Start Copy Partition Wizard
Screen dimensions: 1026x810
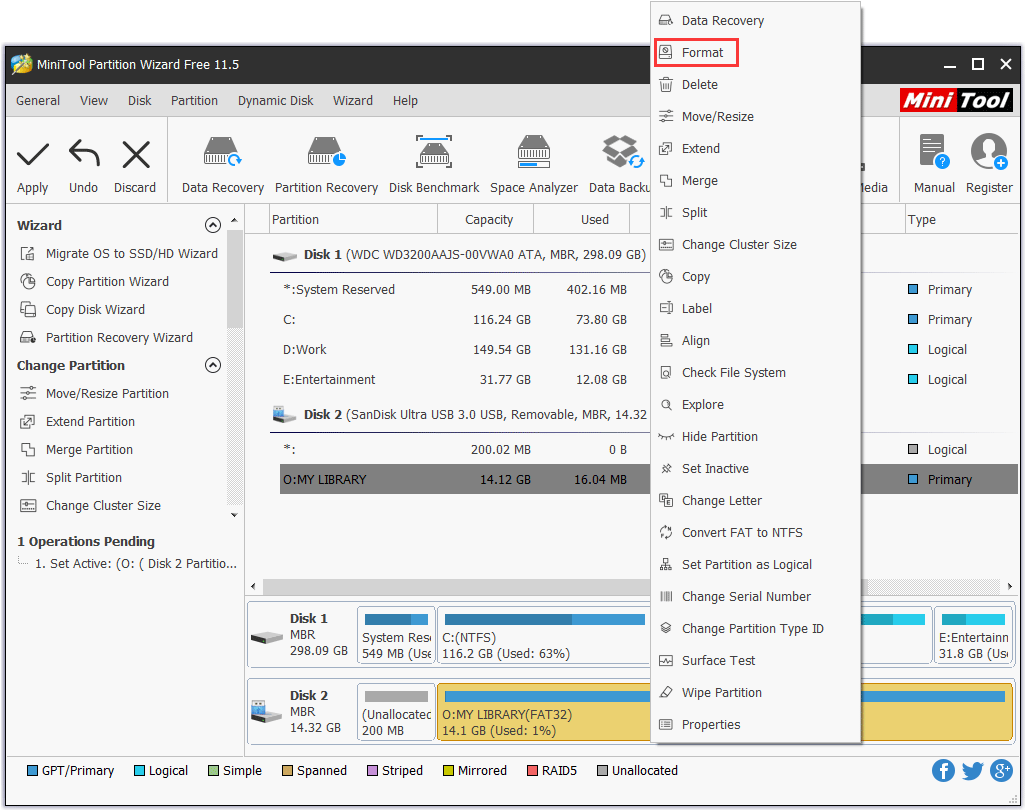point(95,282)
